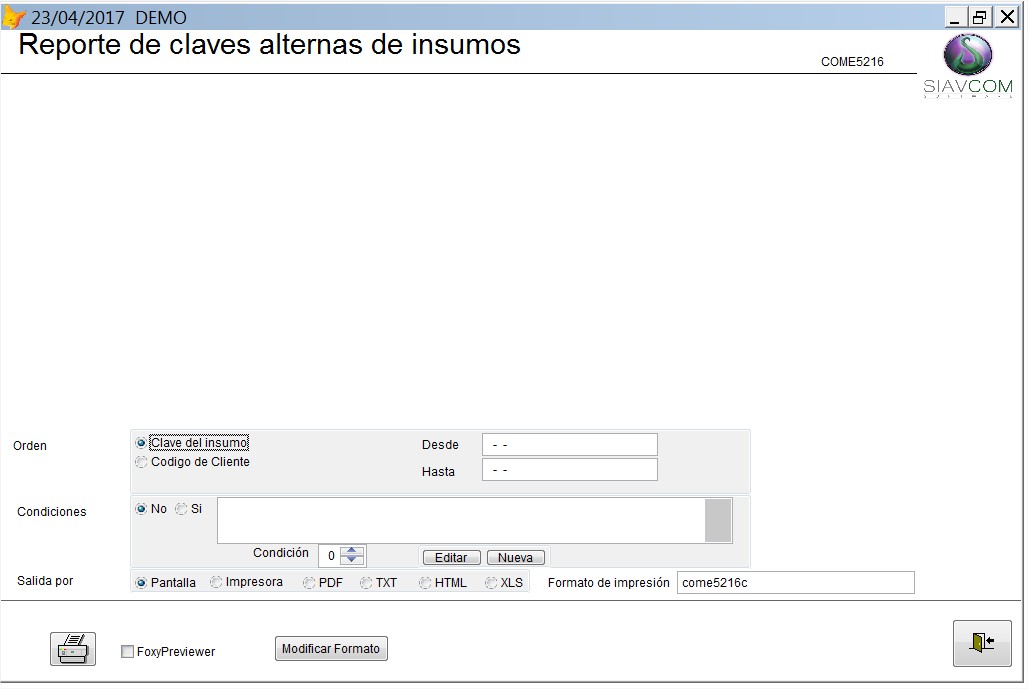
Task: Minimize the report window
Action: 956,17
